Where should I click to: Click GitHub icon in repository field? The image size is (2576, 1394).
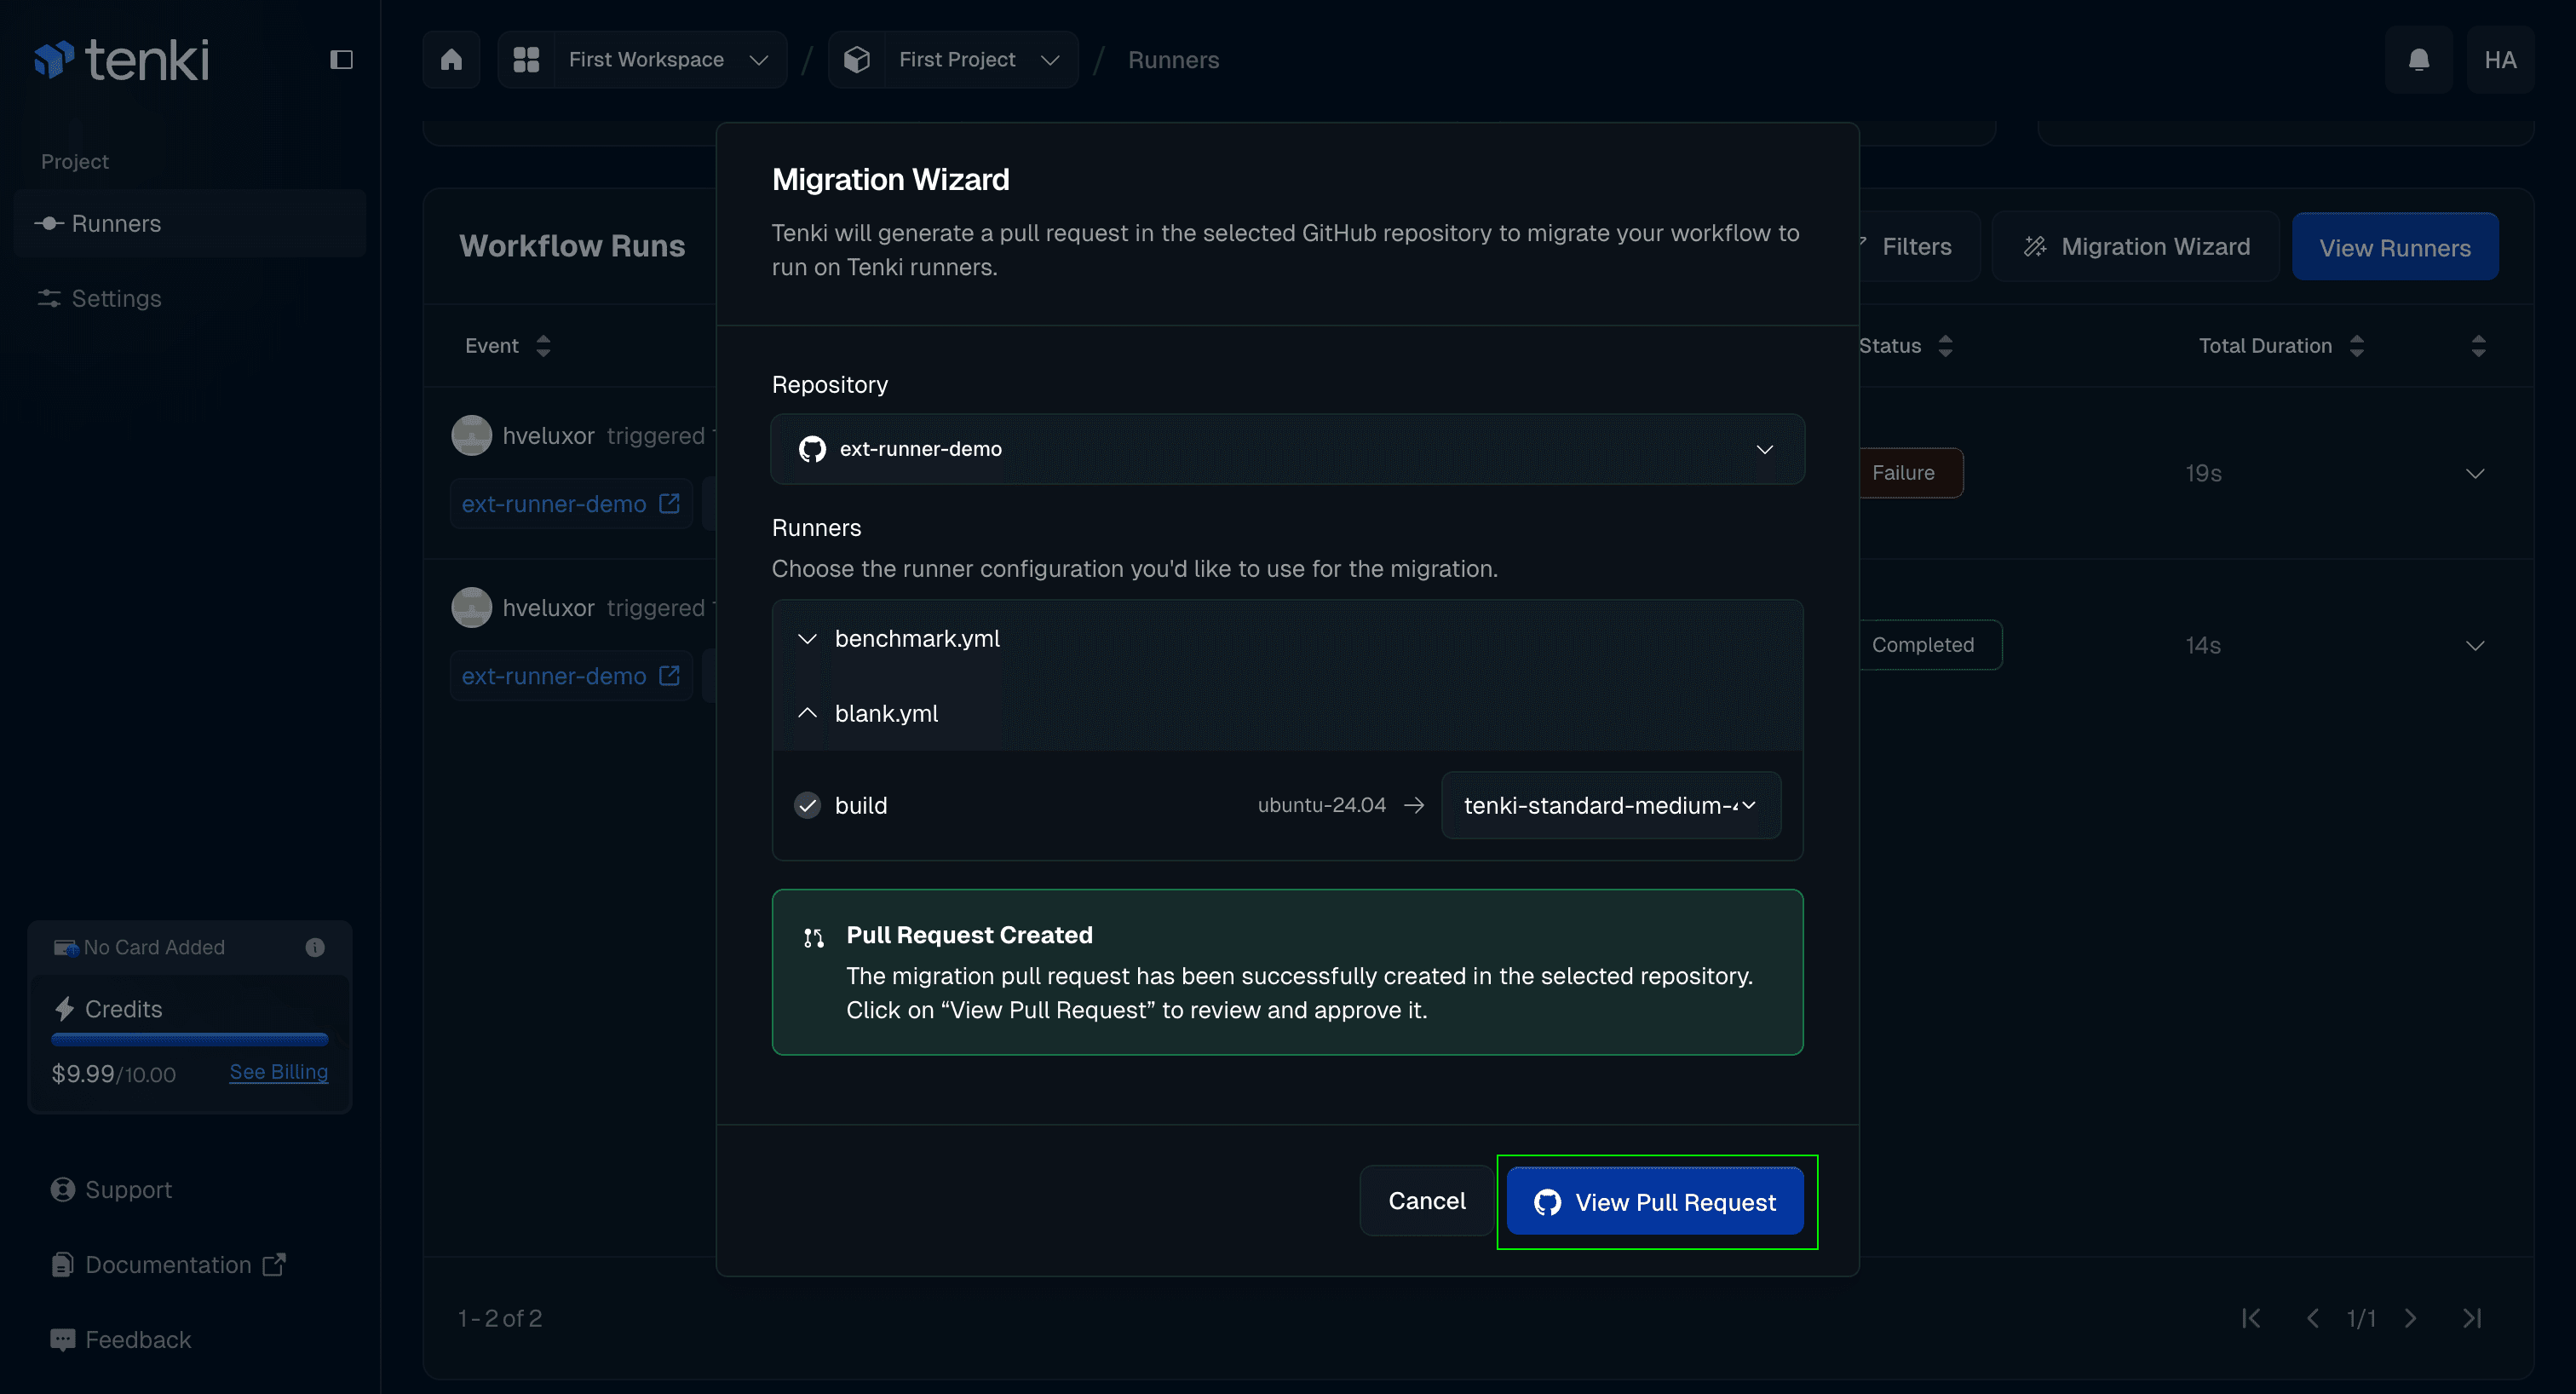pyautogui.click(x=812, y=449)
